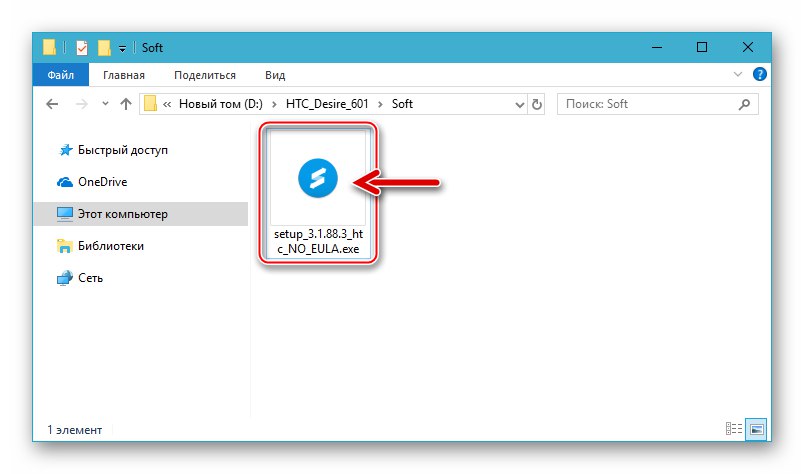Open Библиотеки in the navigation pane
The width and height of the screenshot is (804, 474).
point(100,246)
